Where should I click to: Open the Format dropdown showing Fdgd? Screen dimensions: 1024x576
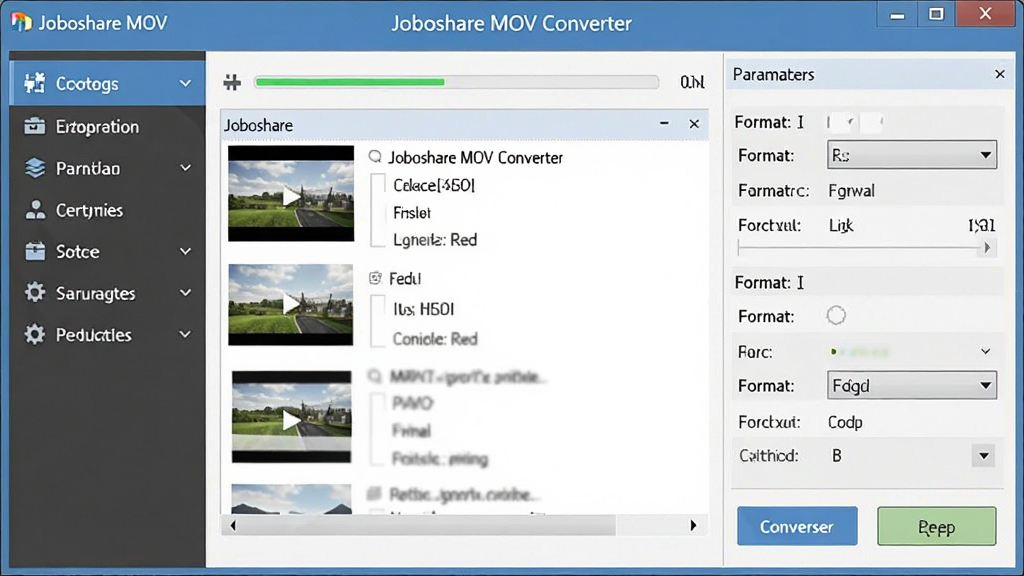coord(912,385)
